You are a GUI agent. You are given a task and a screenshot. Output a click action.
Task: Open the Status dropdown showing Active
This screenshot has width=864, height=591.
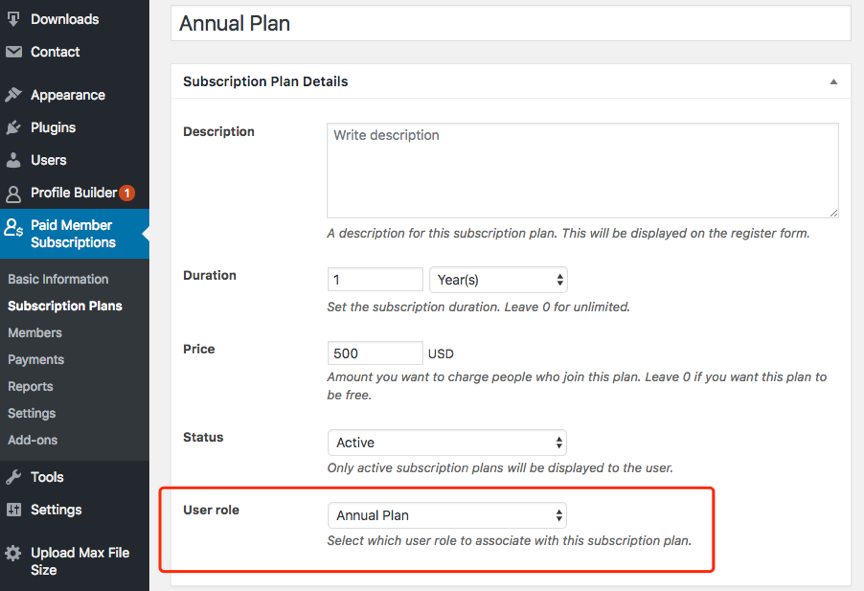point(446,442)
